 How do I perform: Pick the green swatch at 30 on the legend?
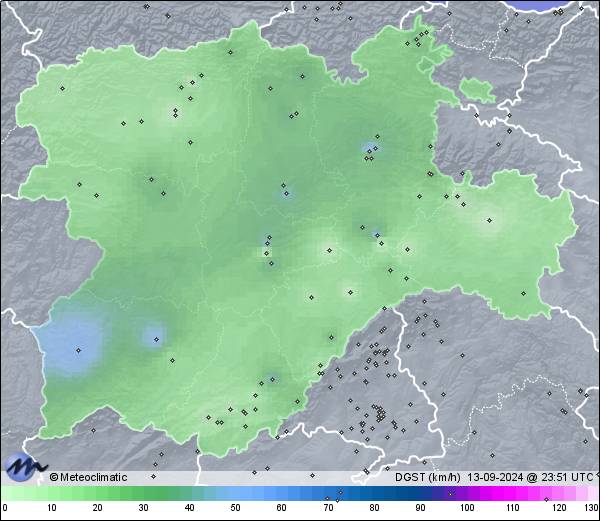pyautogui.click(x=144, y=493)
